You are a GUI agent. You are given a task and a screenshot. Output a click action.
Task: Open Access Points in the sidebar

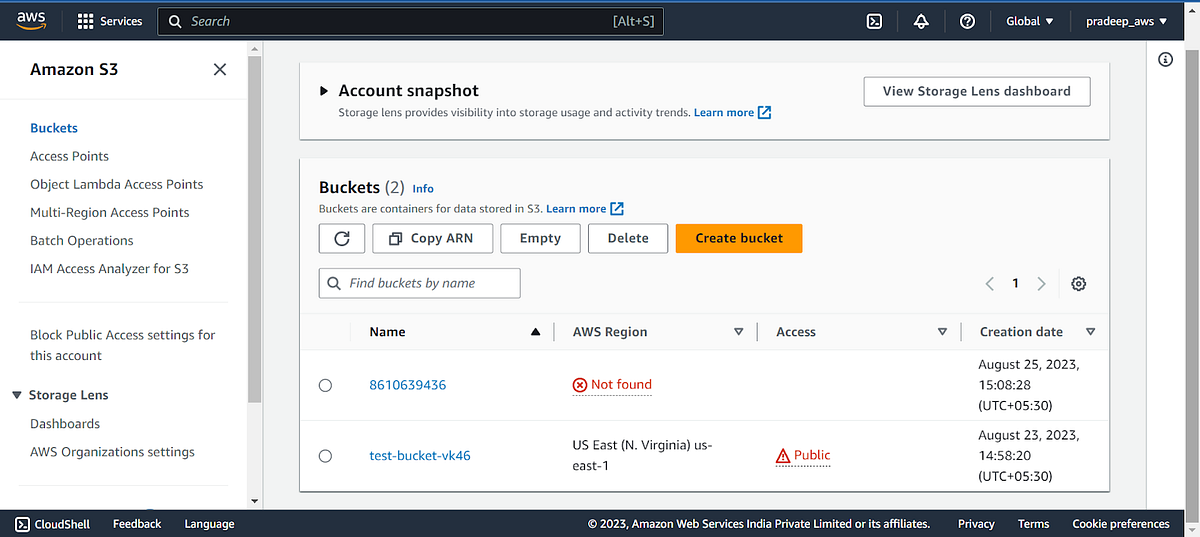(69, 156)
